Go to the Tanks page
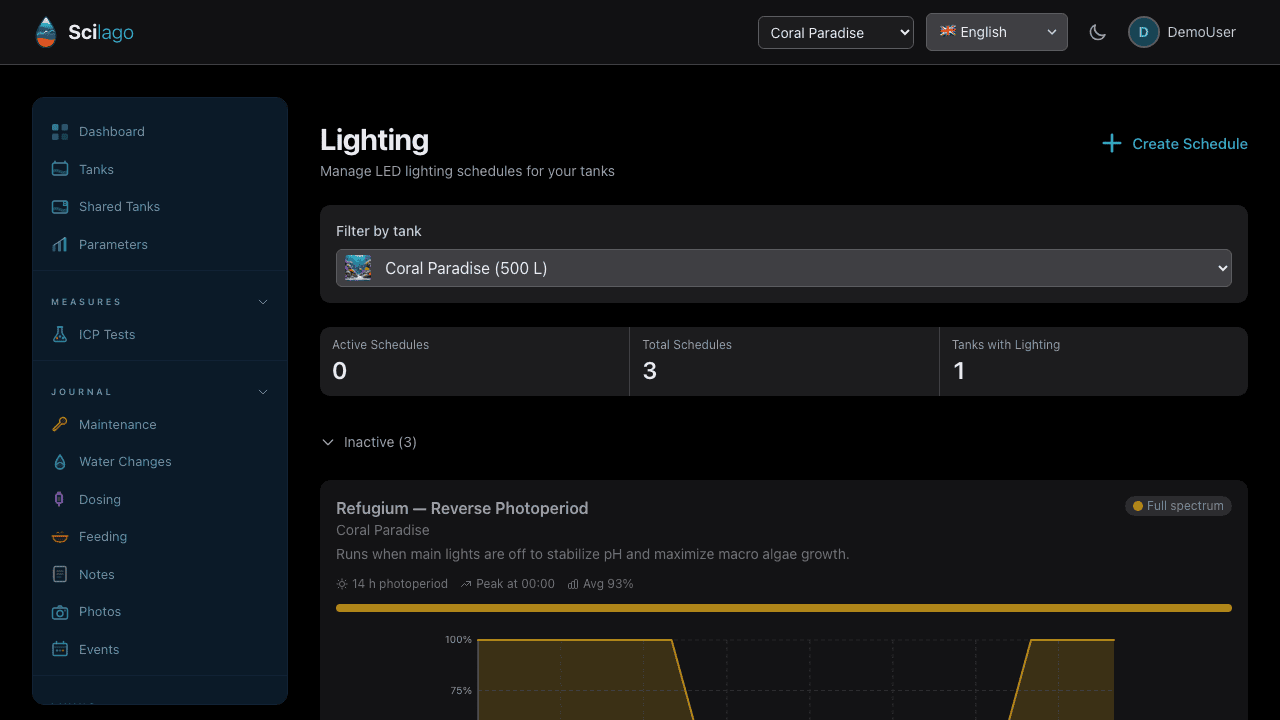This screenshot has width=1280, height=720. pos(160,169)
